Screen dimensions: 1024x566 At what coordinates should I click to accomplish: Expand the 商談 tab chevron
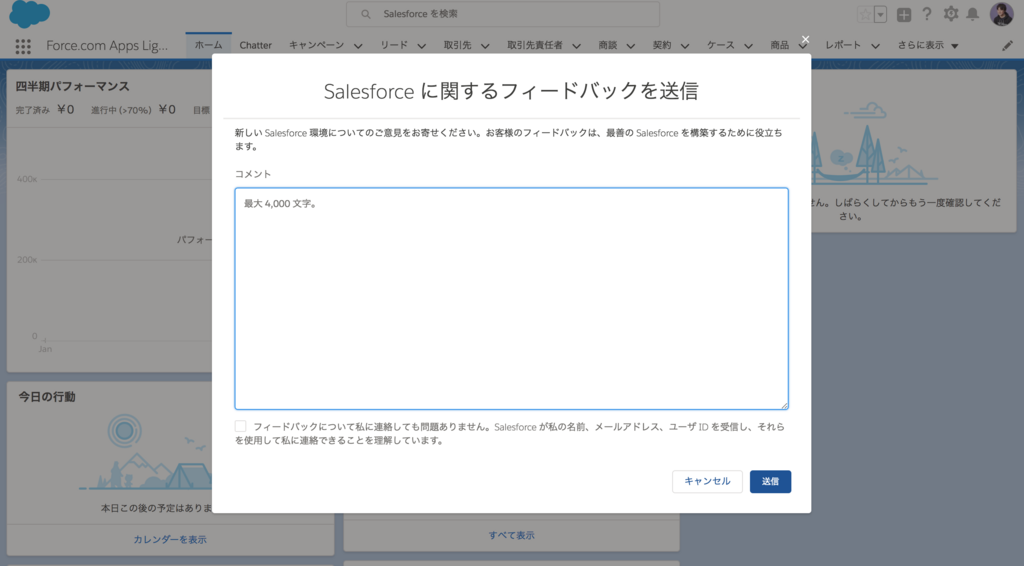tap(630, 46)
